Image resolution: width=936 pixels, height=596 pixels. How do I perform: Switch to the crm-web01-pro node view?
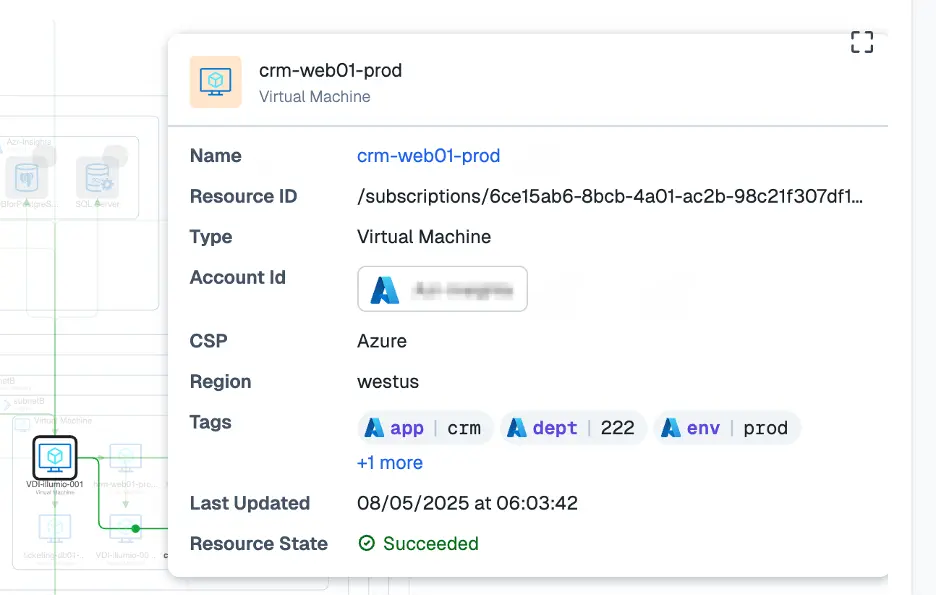(x=125, y=458)
